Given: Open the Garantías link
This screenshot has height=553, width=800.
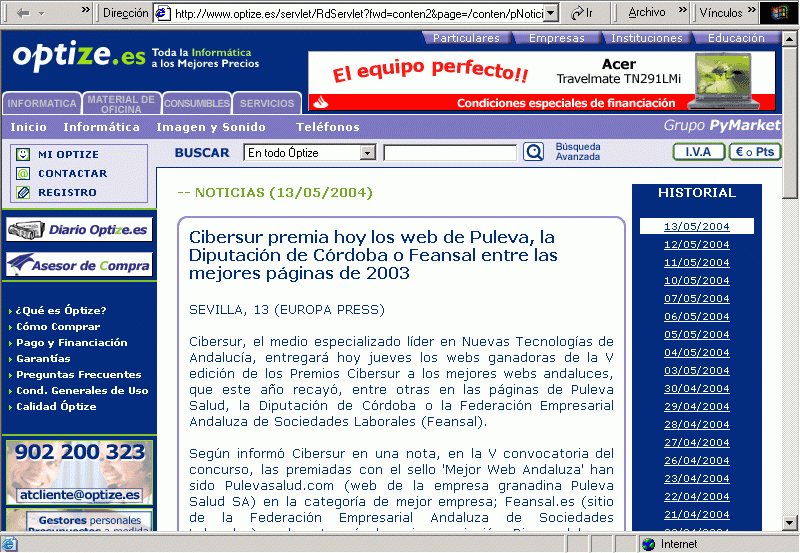Looking at the screenshot, I should 43,358.
